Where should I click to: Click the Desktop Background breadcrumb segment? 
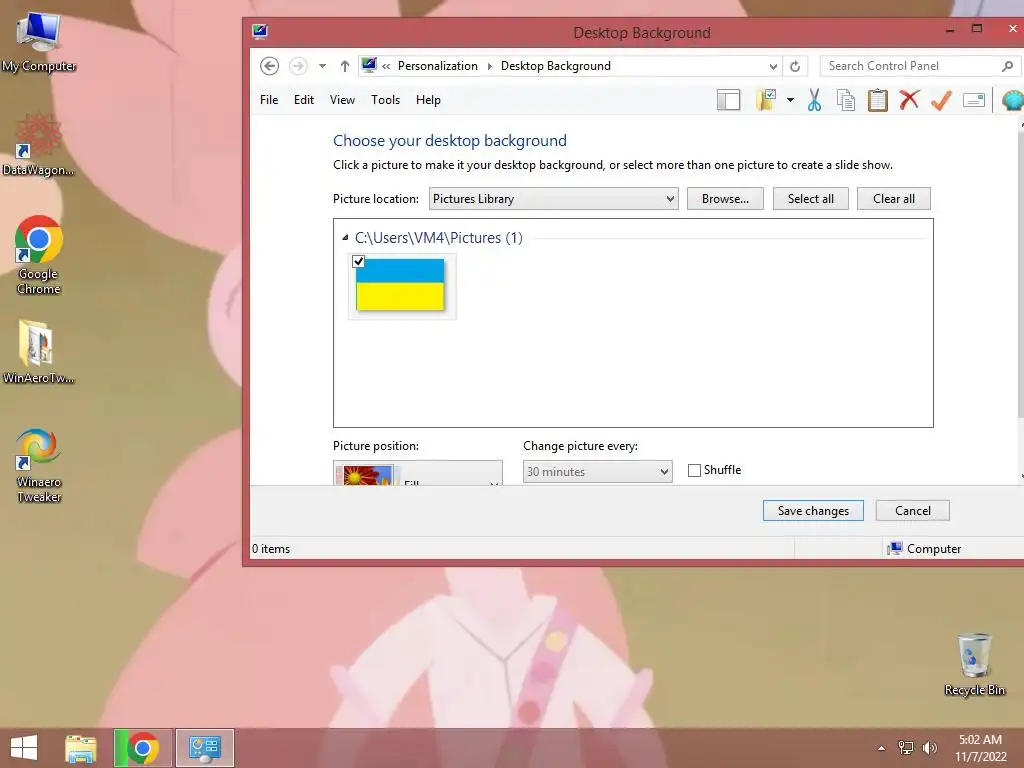556,66
